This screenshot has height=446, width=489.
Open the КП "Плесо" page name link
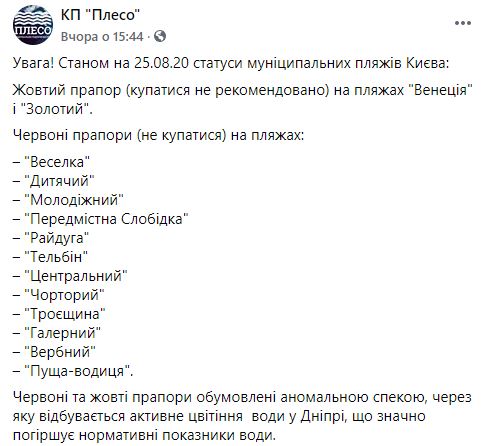point(100,15)
